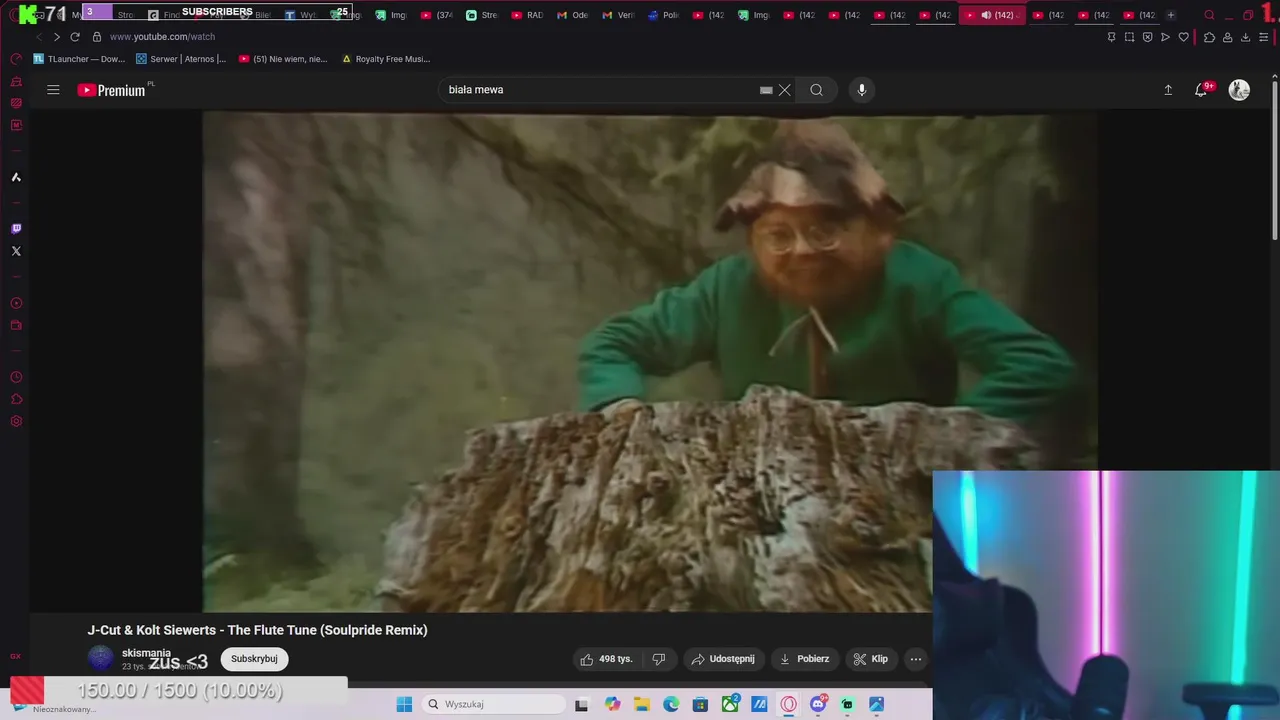Click the video title The Flute Tune
The height and width of the screenshot is (720, 1280).
point(257,630)
